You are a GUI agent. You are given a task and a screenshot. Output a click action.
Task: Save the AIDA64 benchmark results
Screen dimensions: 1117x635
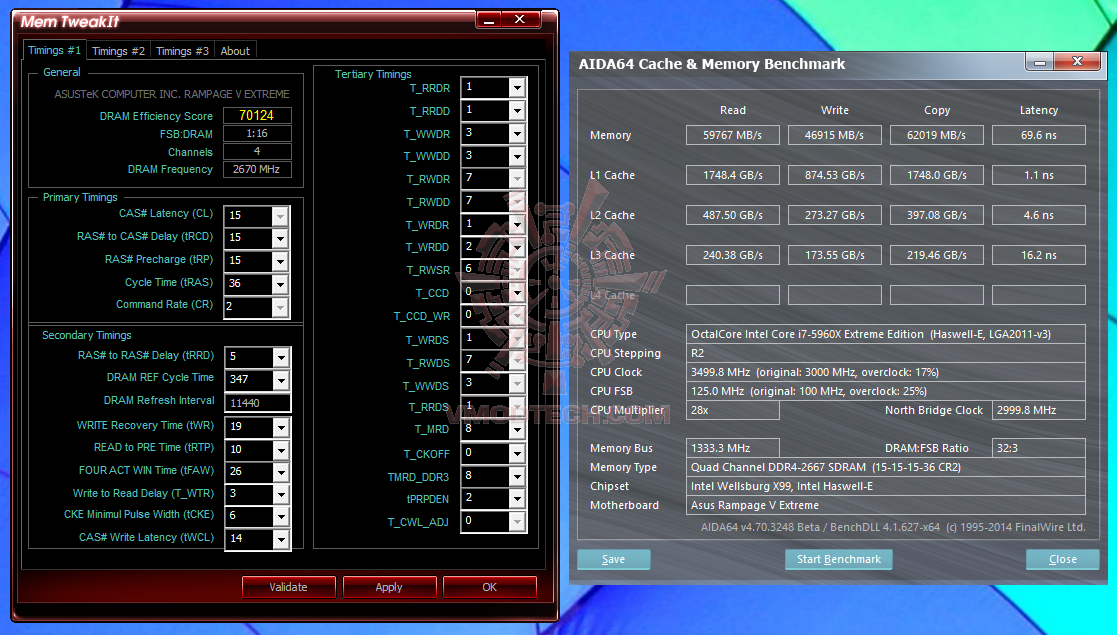(x=613, y=559)
